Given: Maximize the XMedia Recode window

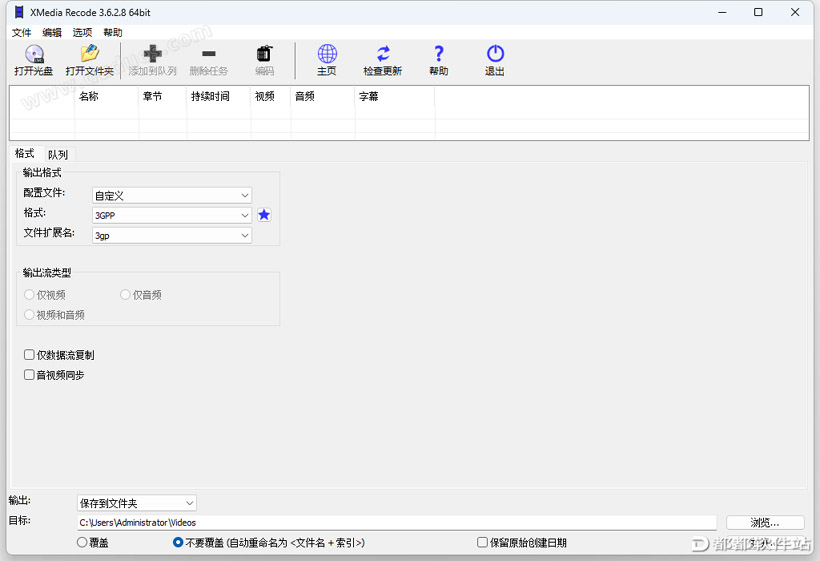Looking at the screenshot, I should [x=758, y=12].
